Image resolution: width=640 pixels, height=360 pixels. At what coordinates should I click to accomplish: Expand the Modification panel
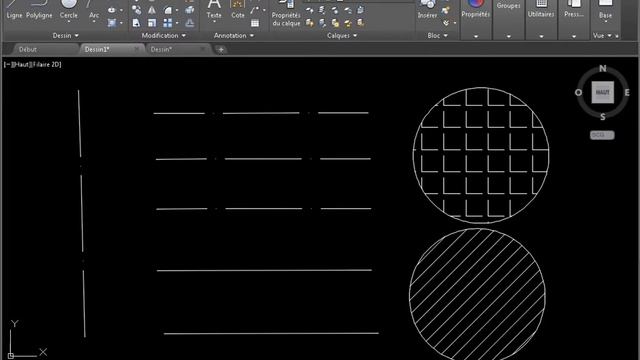[164, 36]
